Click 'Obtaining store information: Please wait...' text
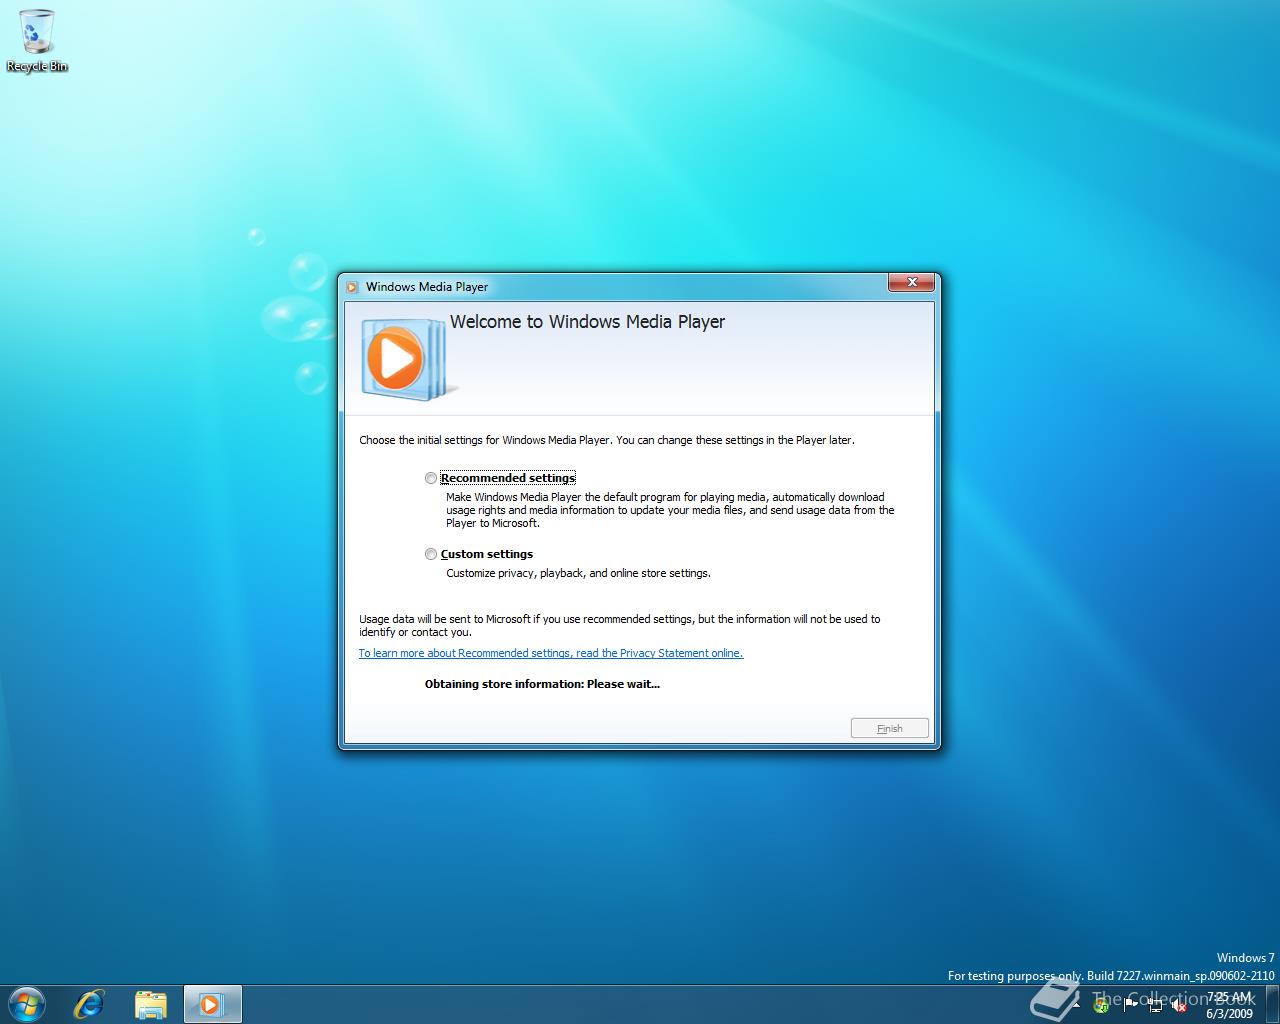 (542, 684)
